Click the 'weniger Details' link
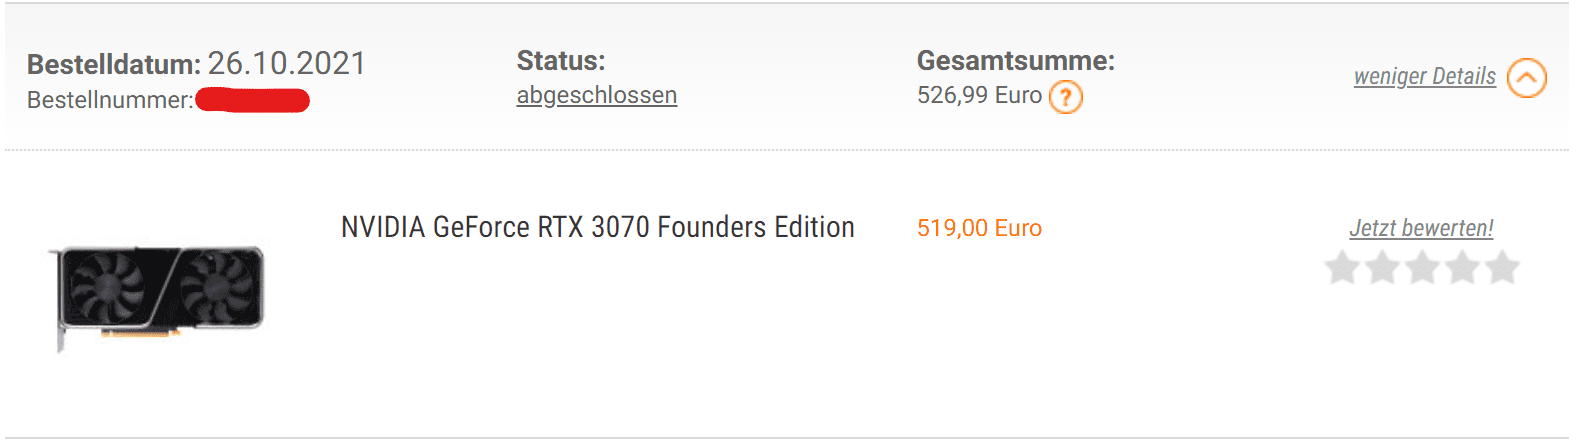Screen dimensions: 1592x447 (x=1425, y=76)
